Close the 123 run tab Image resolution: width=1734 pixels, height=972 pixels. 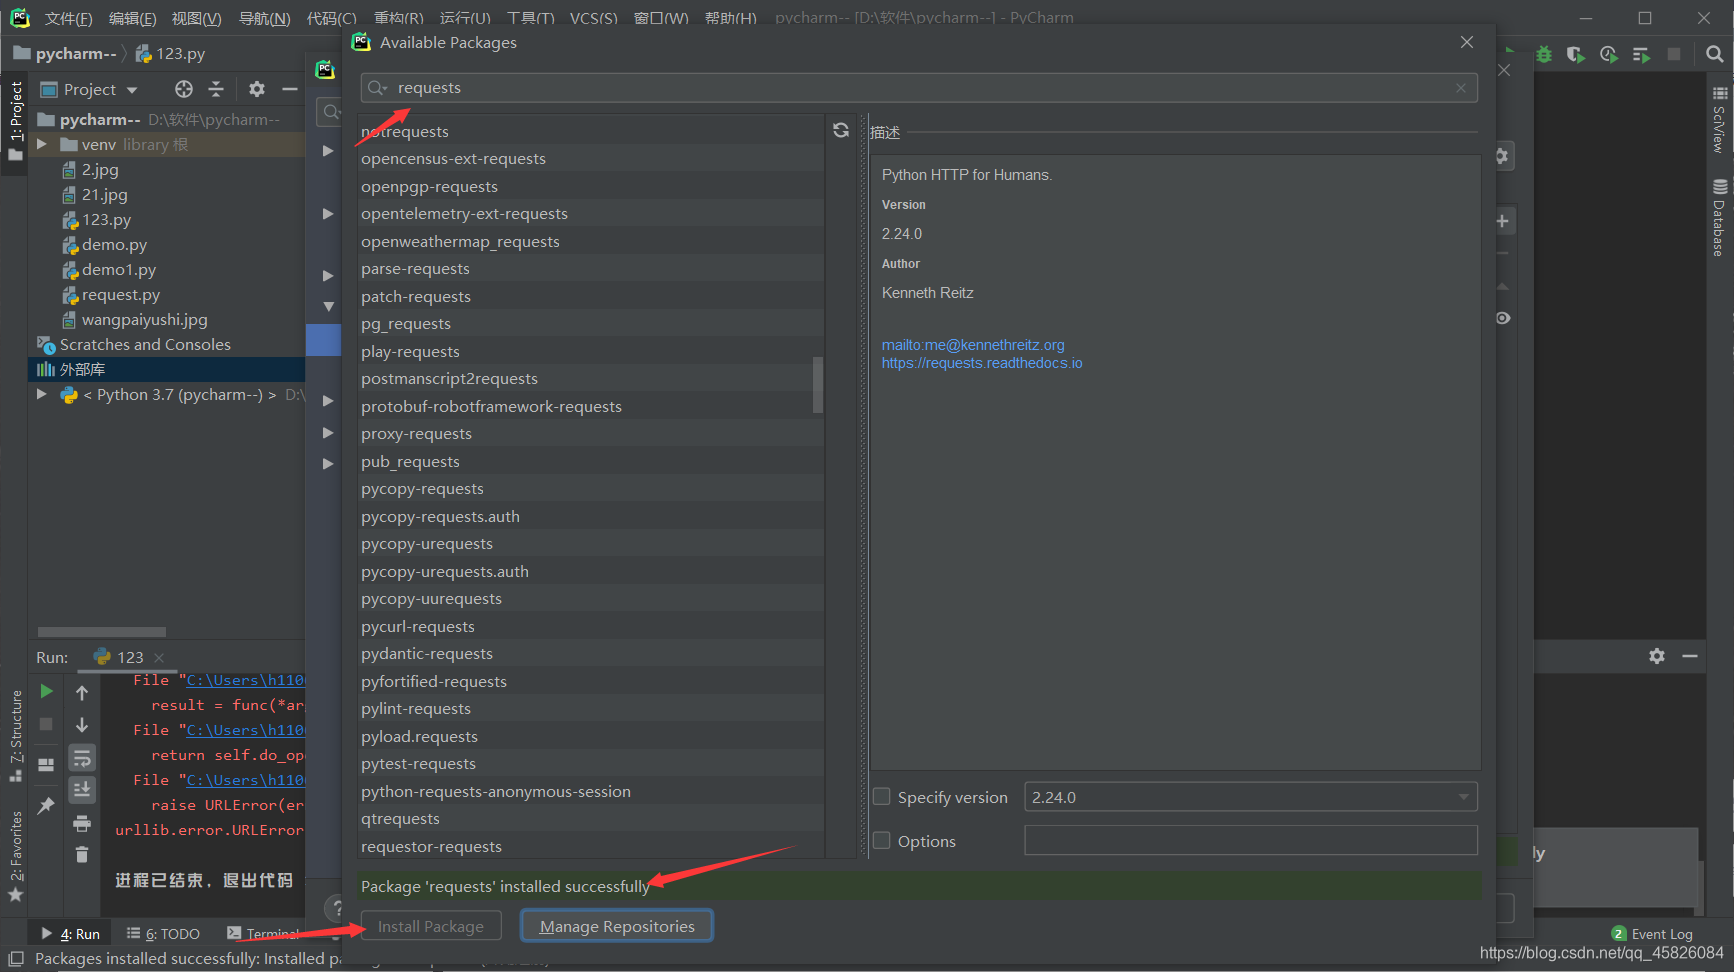pos(159,657)
